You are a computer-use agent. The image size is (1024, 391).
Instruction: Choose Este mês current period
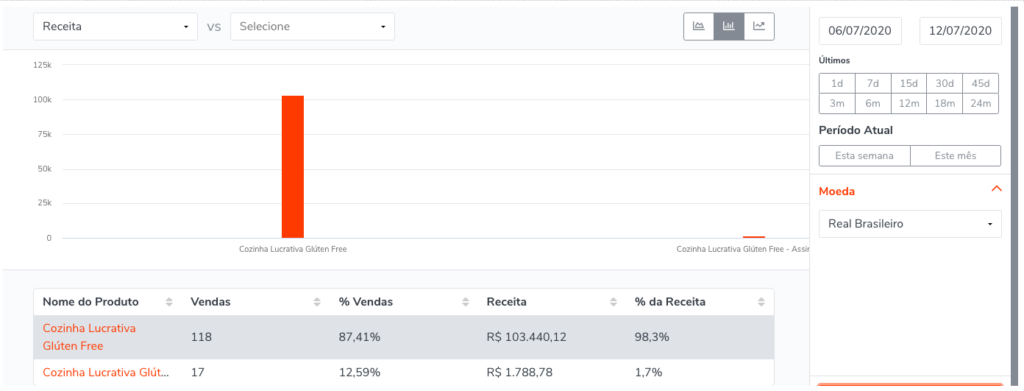pyautogui.click(x=955, y=156)
